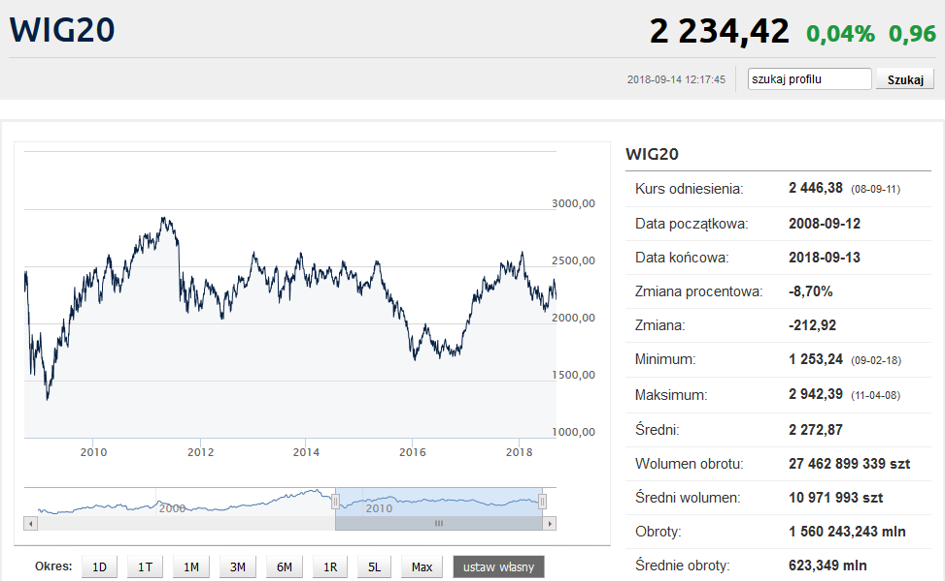Click the average value 2 272,87
The height and width of the screenshot is (581, 945).
click(815, 430)
